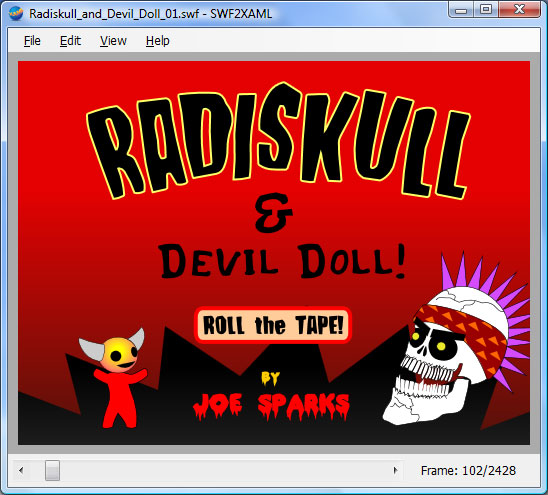Viewport: 548px width, 495px height.
Task: Click the frame scrollbar thumb
Action: click(x=52, y=470)
